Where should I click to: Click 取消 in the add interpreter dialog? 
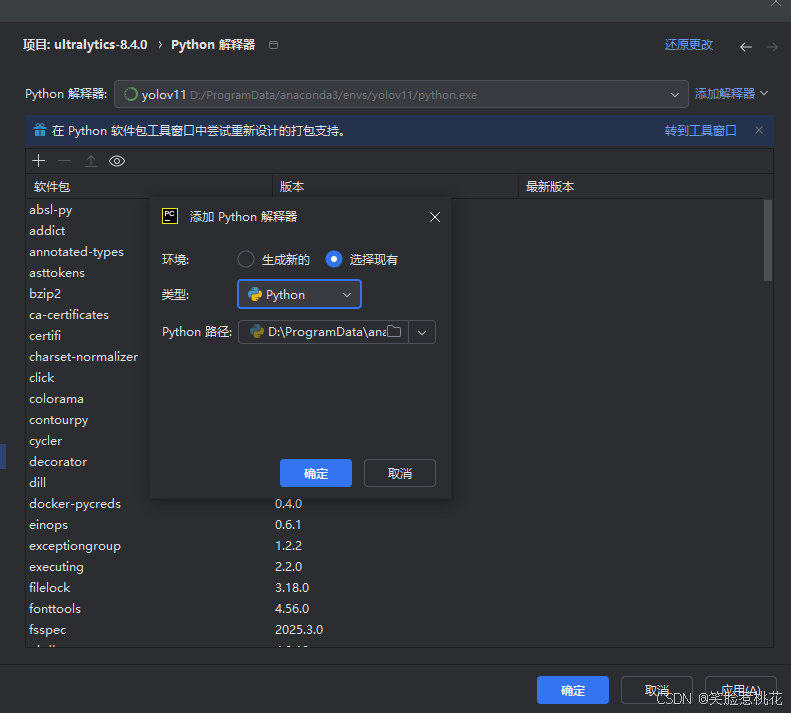pos(400,473)
